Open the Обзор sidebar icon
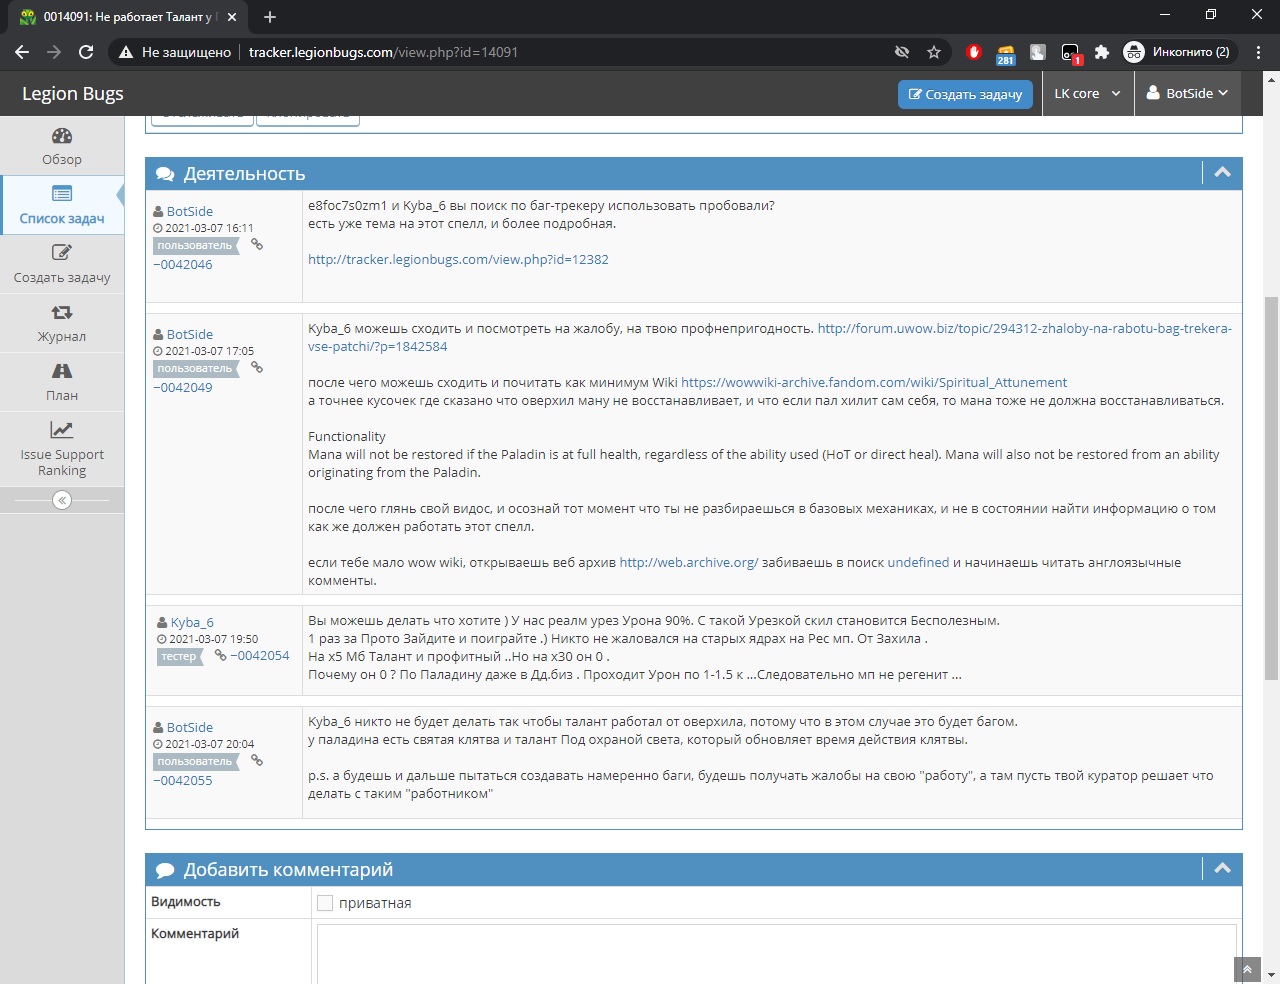The height and width of the screenshot is (984, 1280). (x=62, y=137)
